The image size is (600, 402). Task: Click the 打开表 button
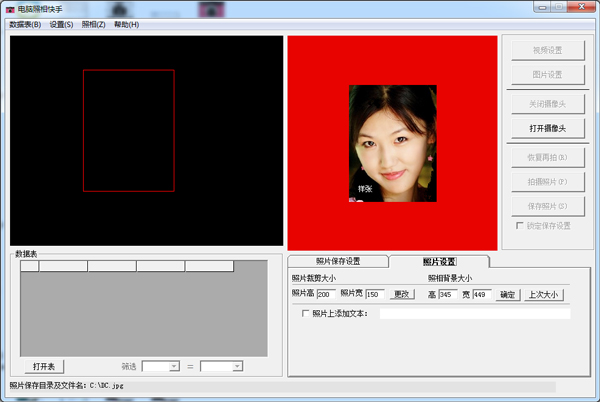(x=44, y=366)
